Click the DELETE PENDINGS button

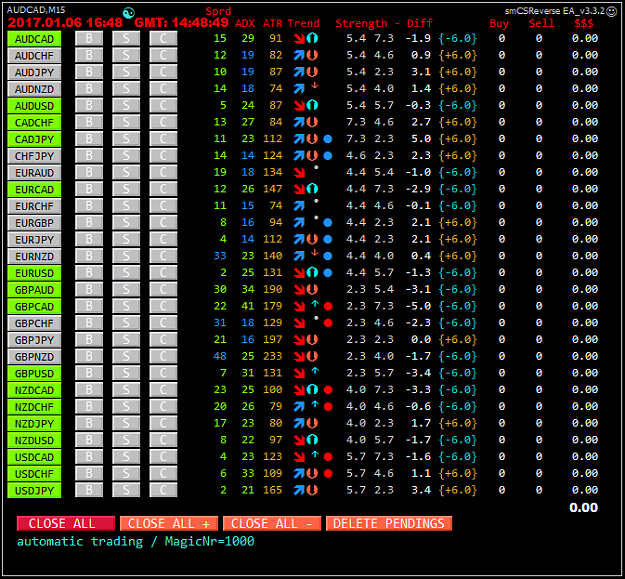tap(389, 524)
